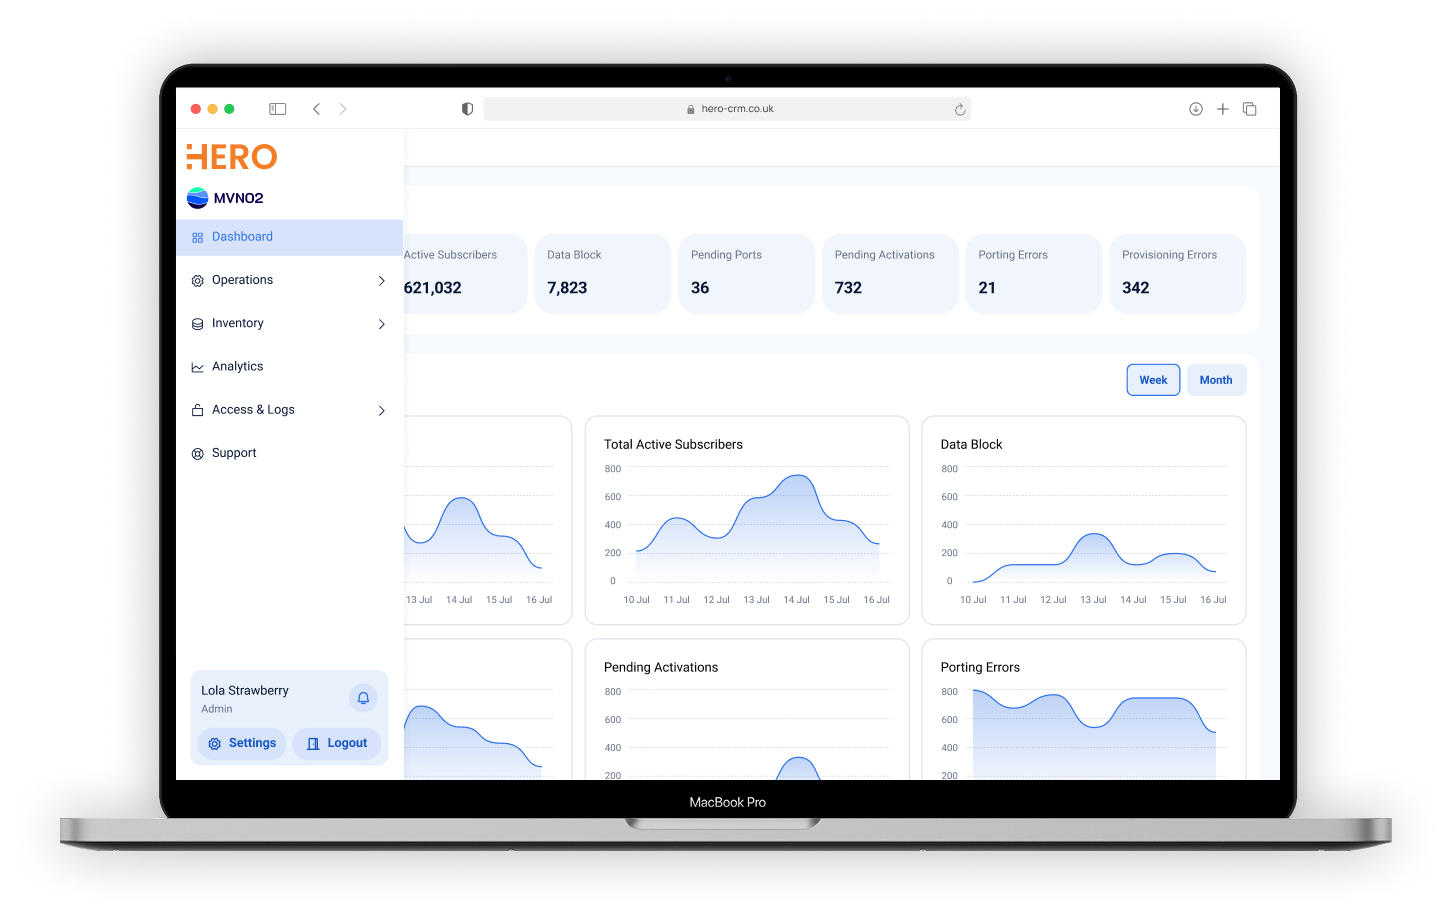Show the browser tab overview icon
Image resolution: width=1451 pixels, height=910 pixels.
tap(1249, 109)
